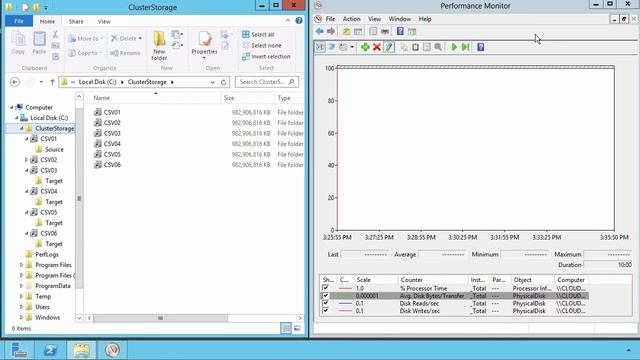This screenshot has width=640, height=360.
Task: Uncheck % Processor Time counter checkbox
Action: 325,288
